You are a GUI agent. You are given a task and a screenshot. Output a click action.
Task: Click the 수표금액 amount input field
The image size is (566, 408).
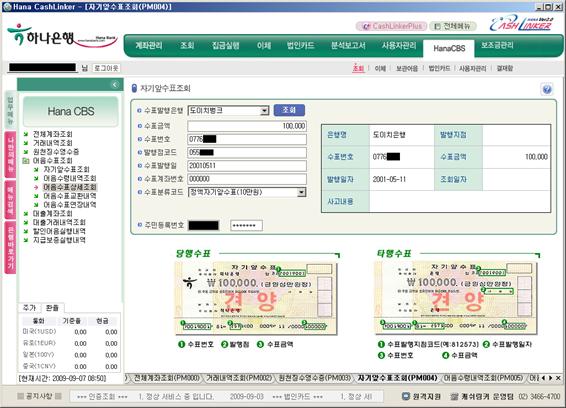coord(247,126)
